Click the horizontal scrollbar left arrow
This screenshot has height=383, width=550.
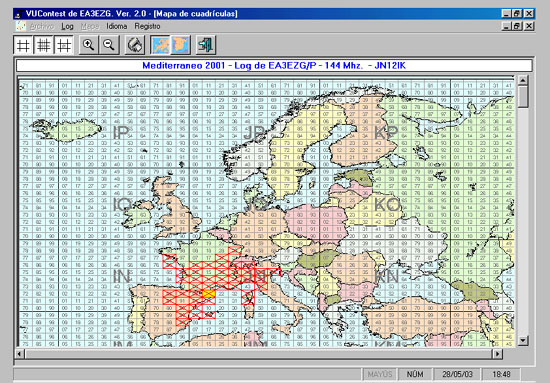click(20, 354)
